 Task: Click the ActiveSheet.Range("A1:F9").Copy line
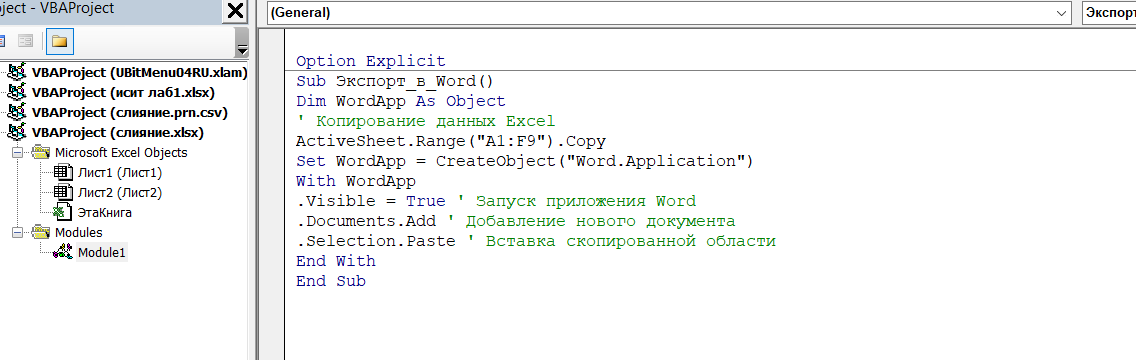point(451,141)
